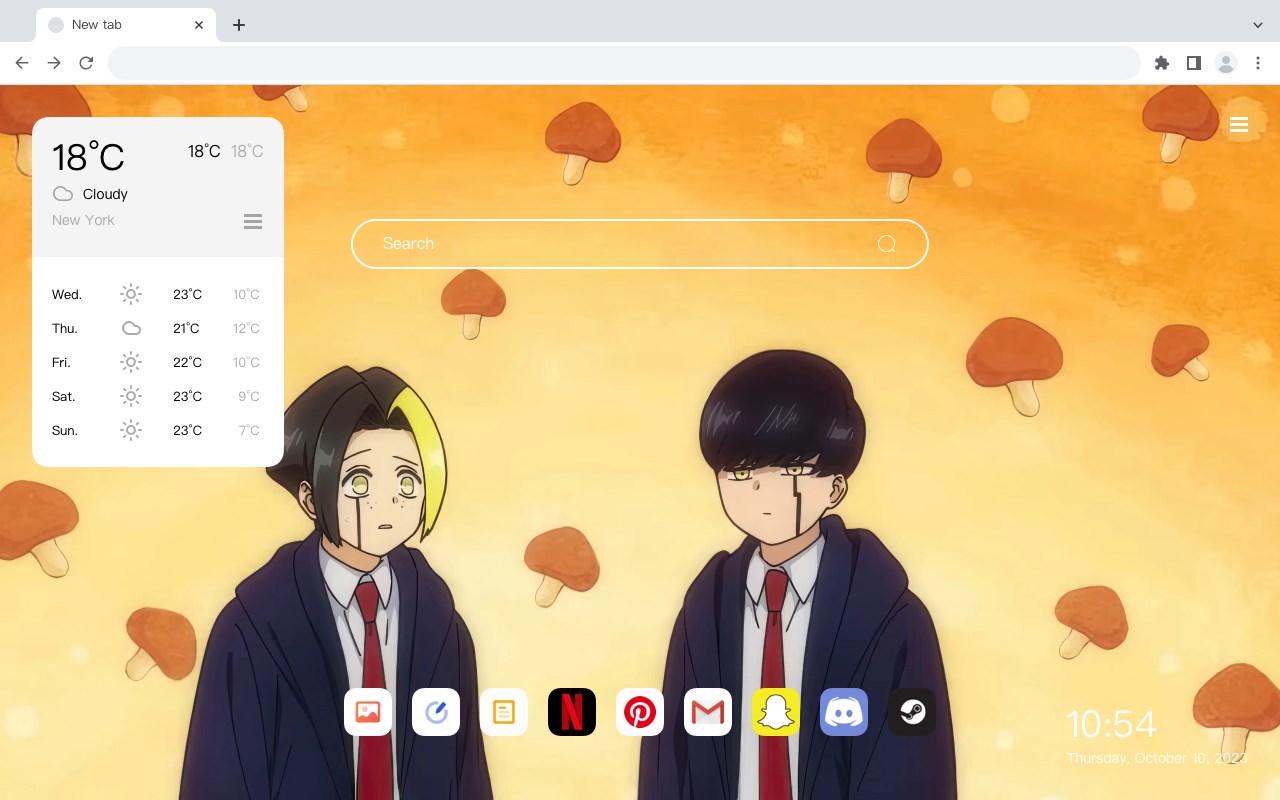Open a new browser tab
Screen dimensions: 1280x800
[x=238, y=25]
